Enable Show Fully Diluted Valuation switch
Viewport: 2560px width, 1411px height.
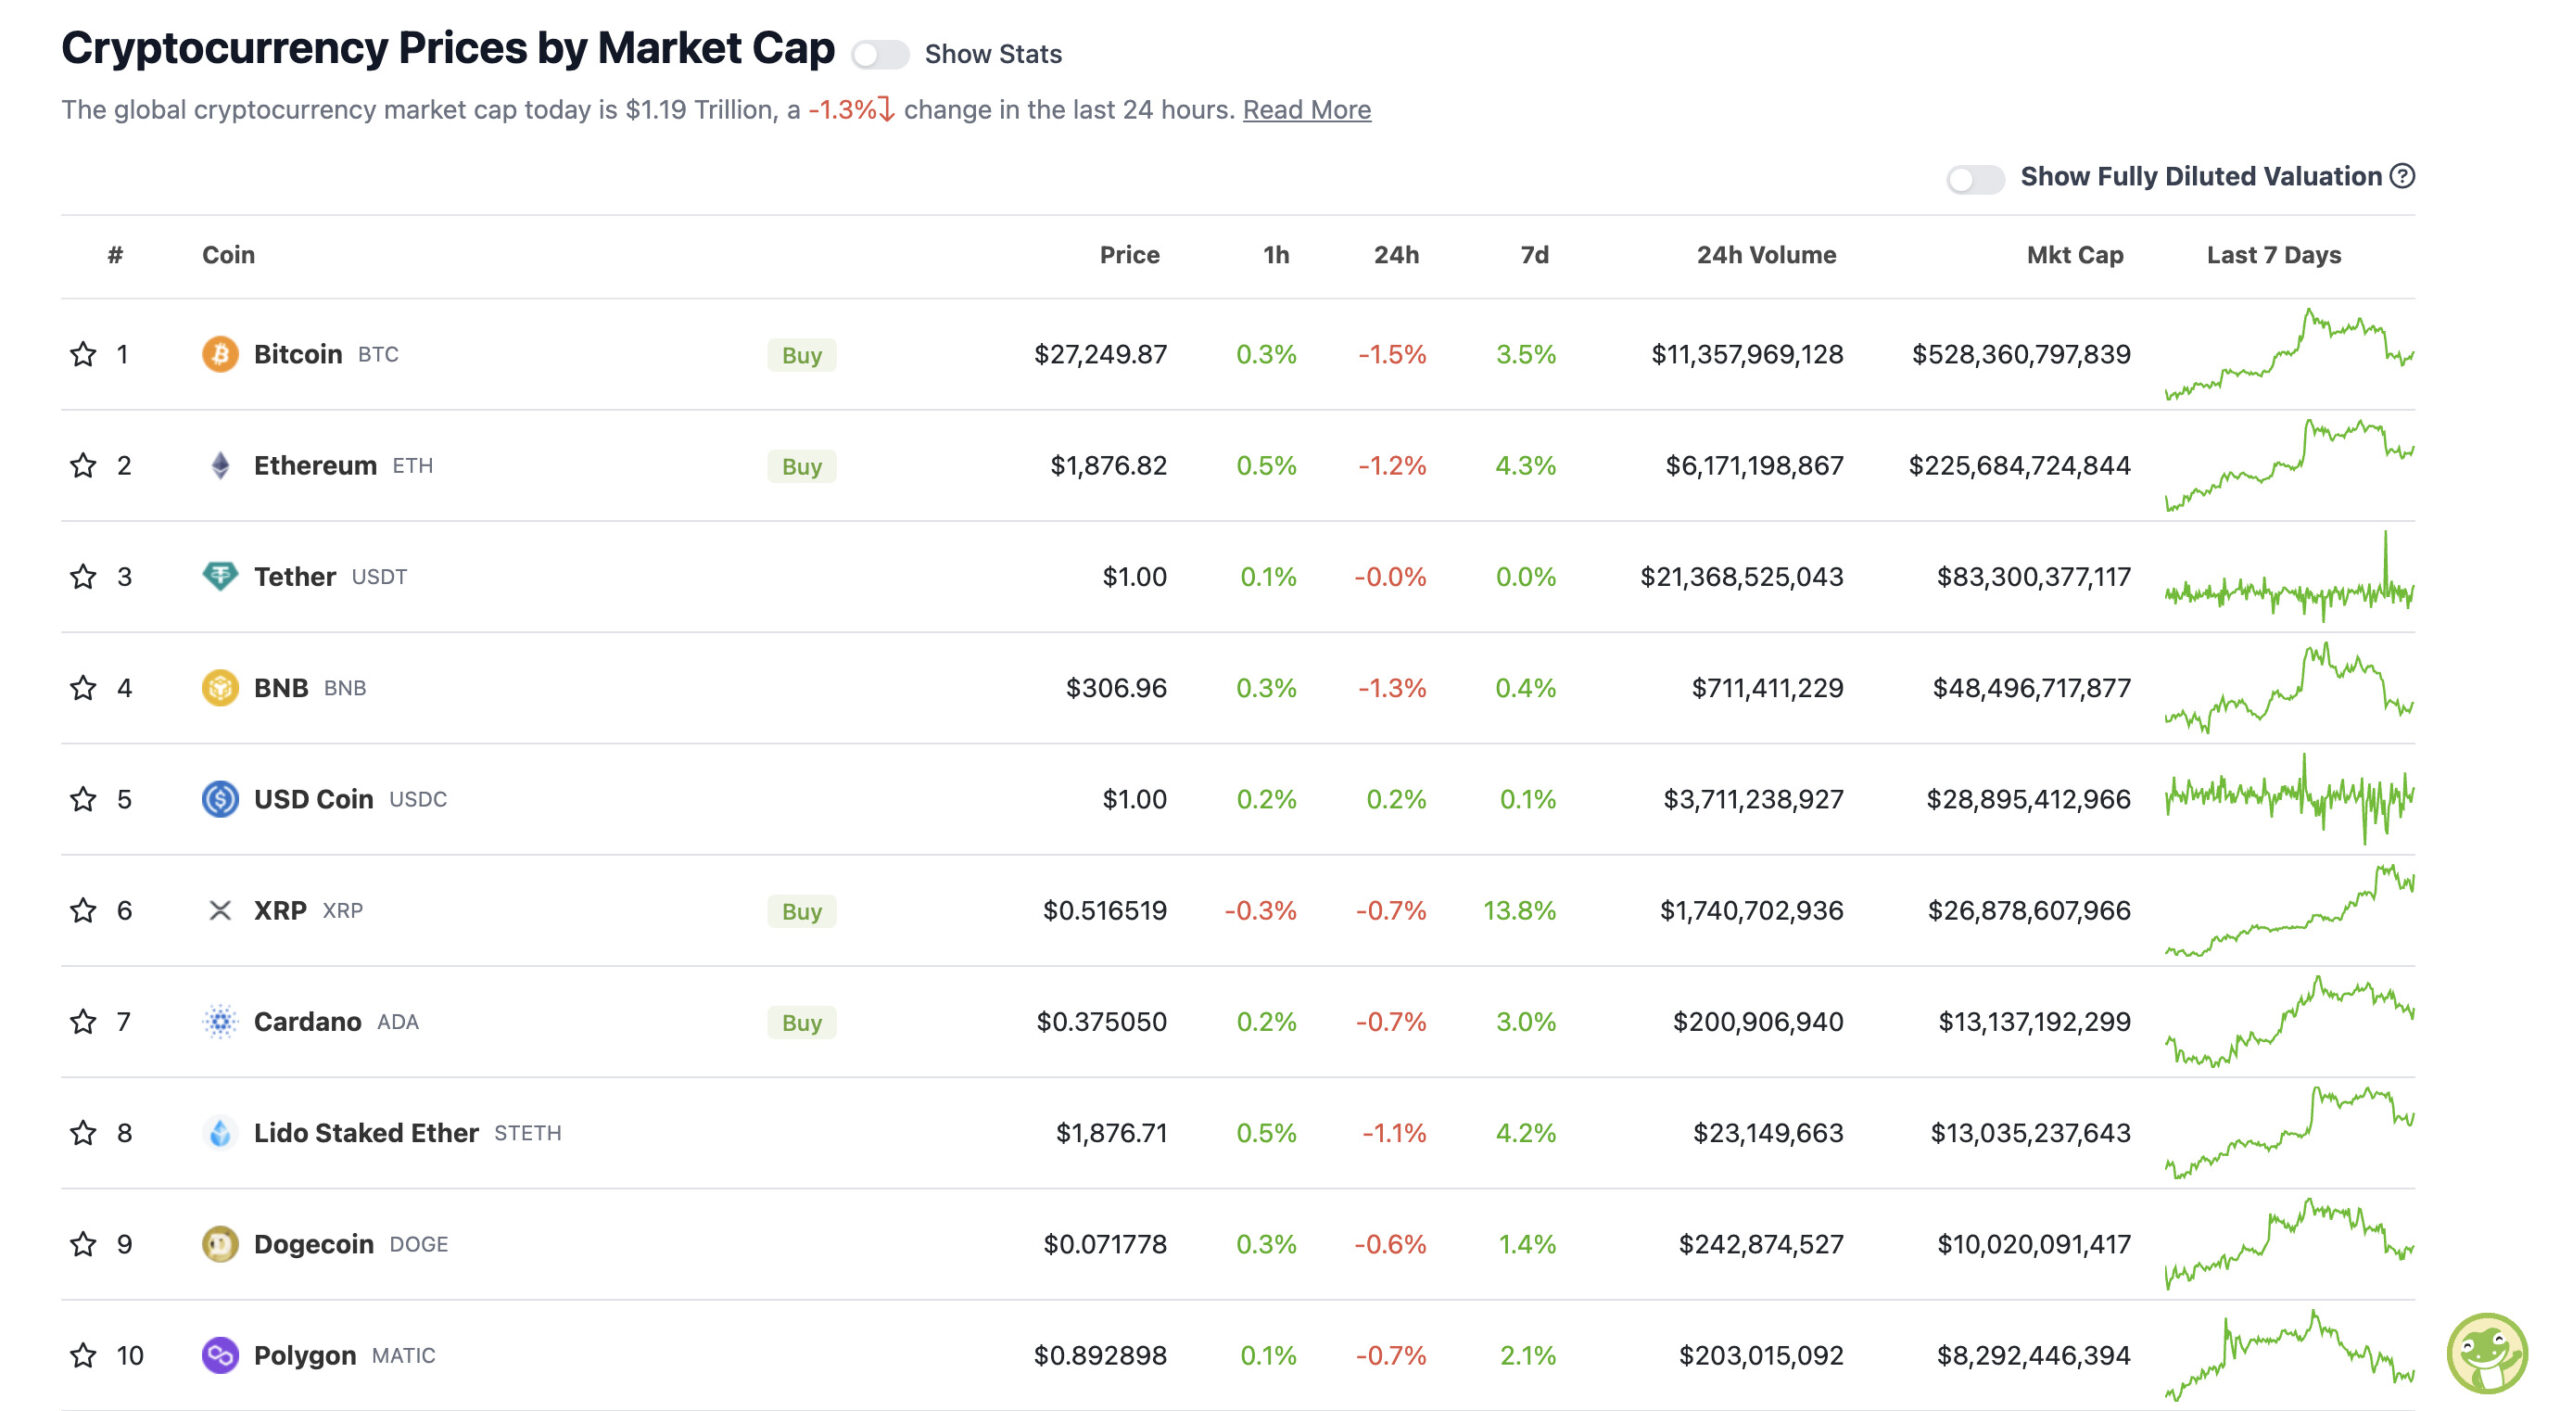[1975, 179]
